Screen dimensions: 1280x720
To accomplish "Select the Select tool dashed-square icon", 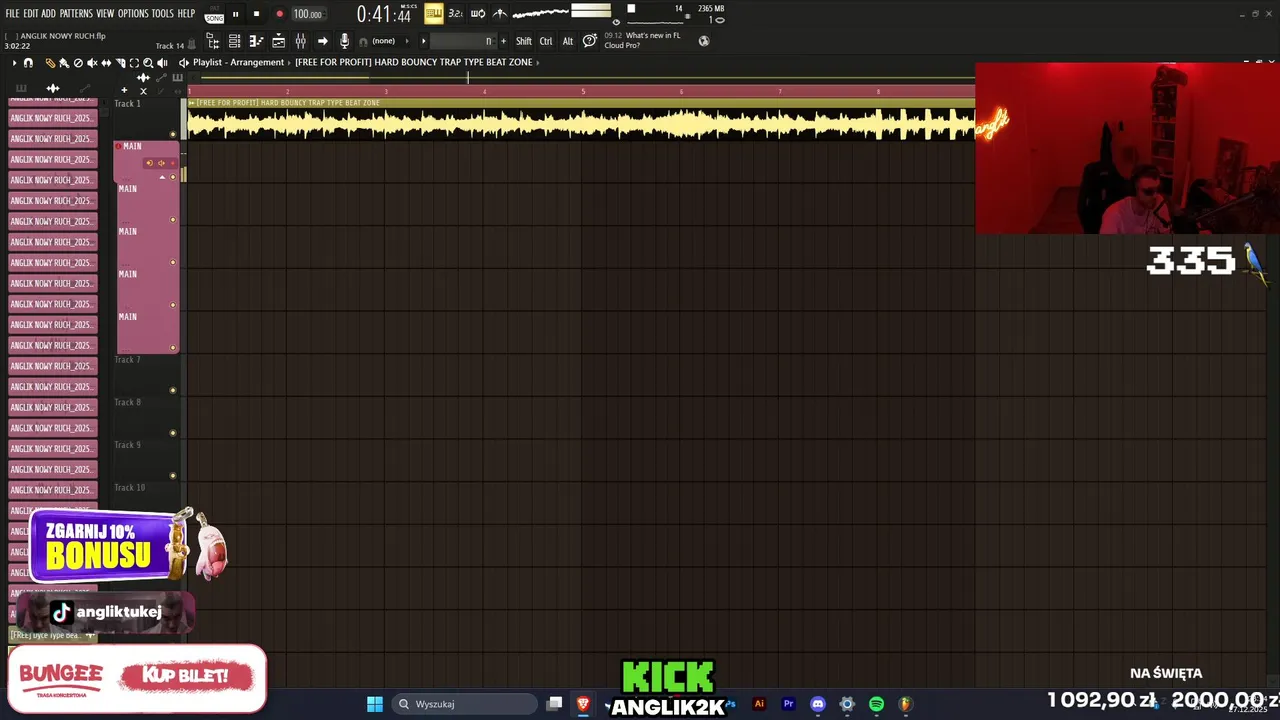I will pyautogui.click(x=134, y=63).
